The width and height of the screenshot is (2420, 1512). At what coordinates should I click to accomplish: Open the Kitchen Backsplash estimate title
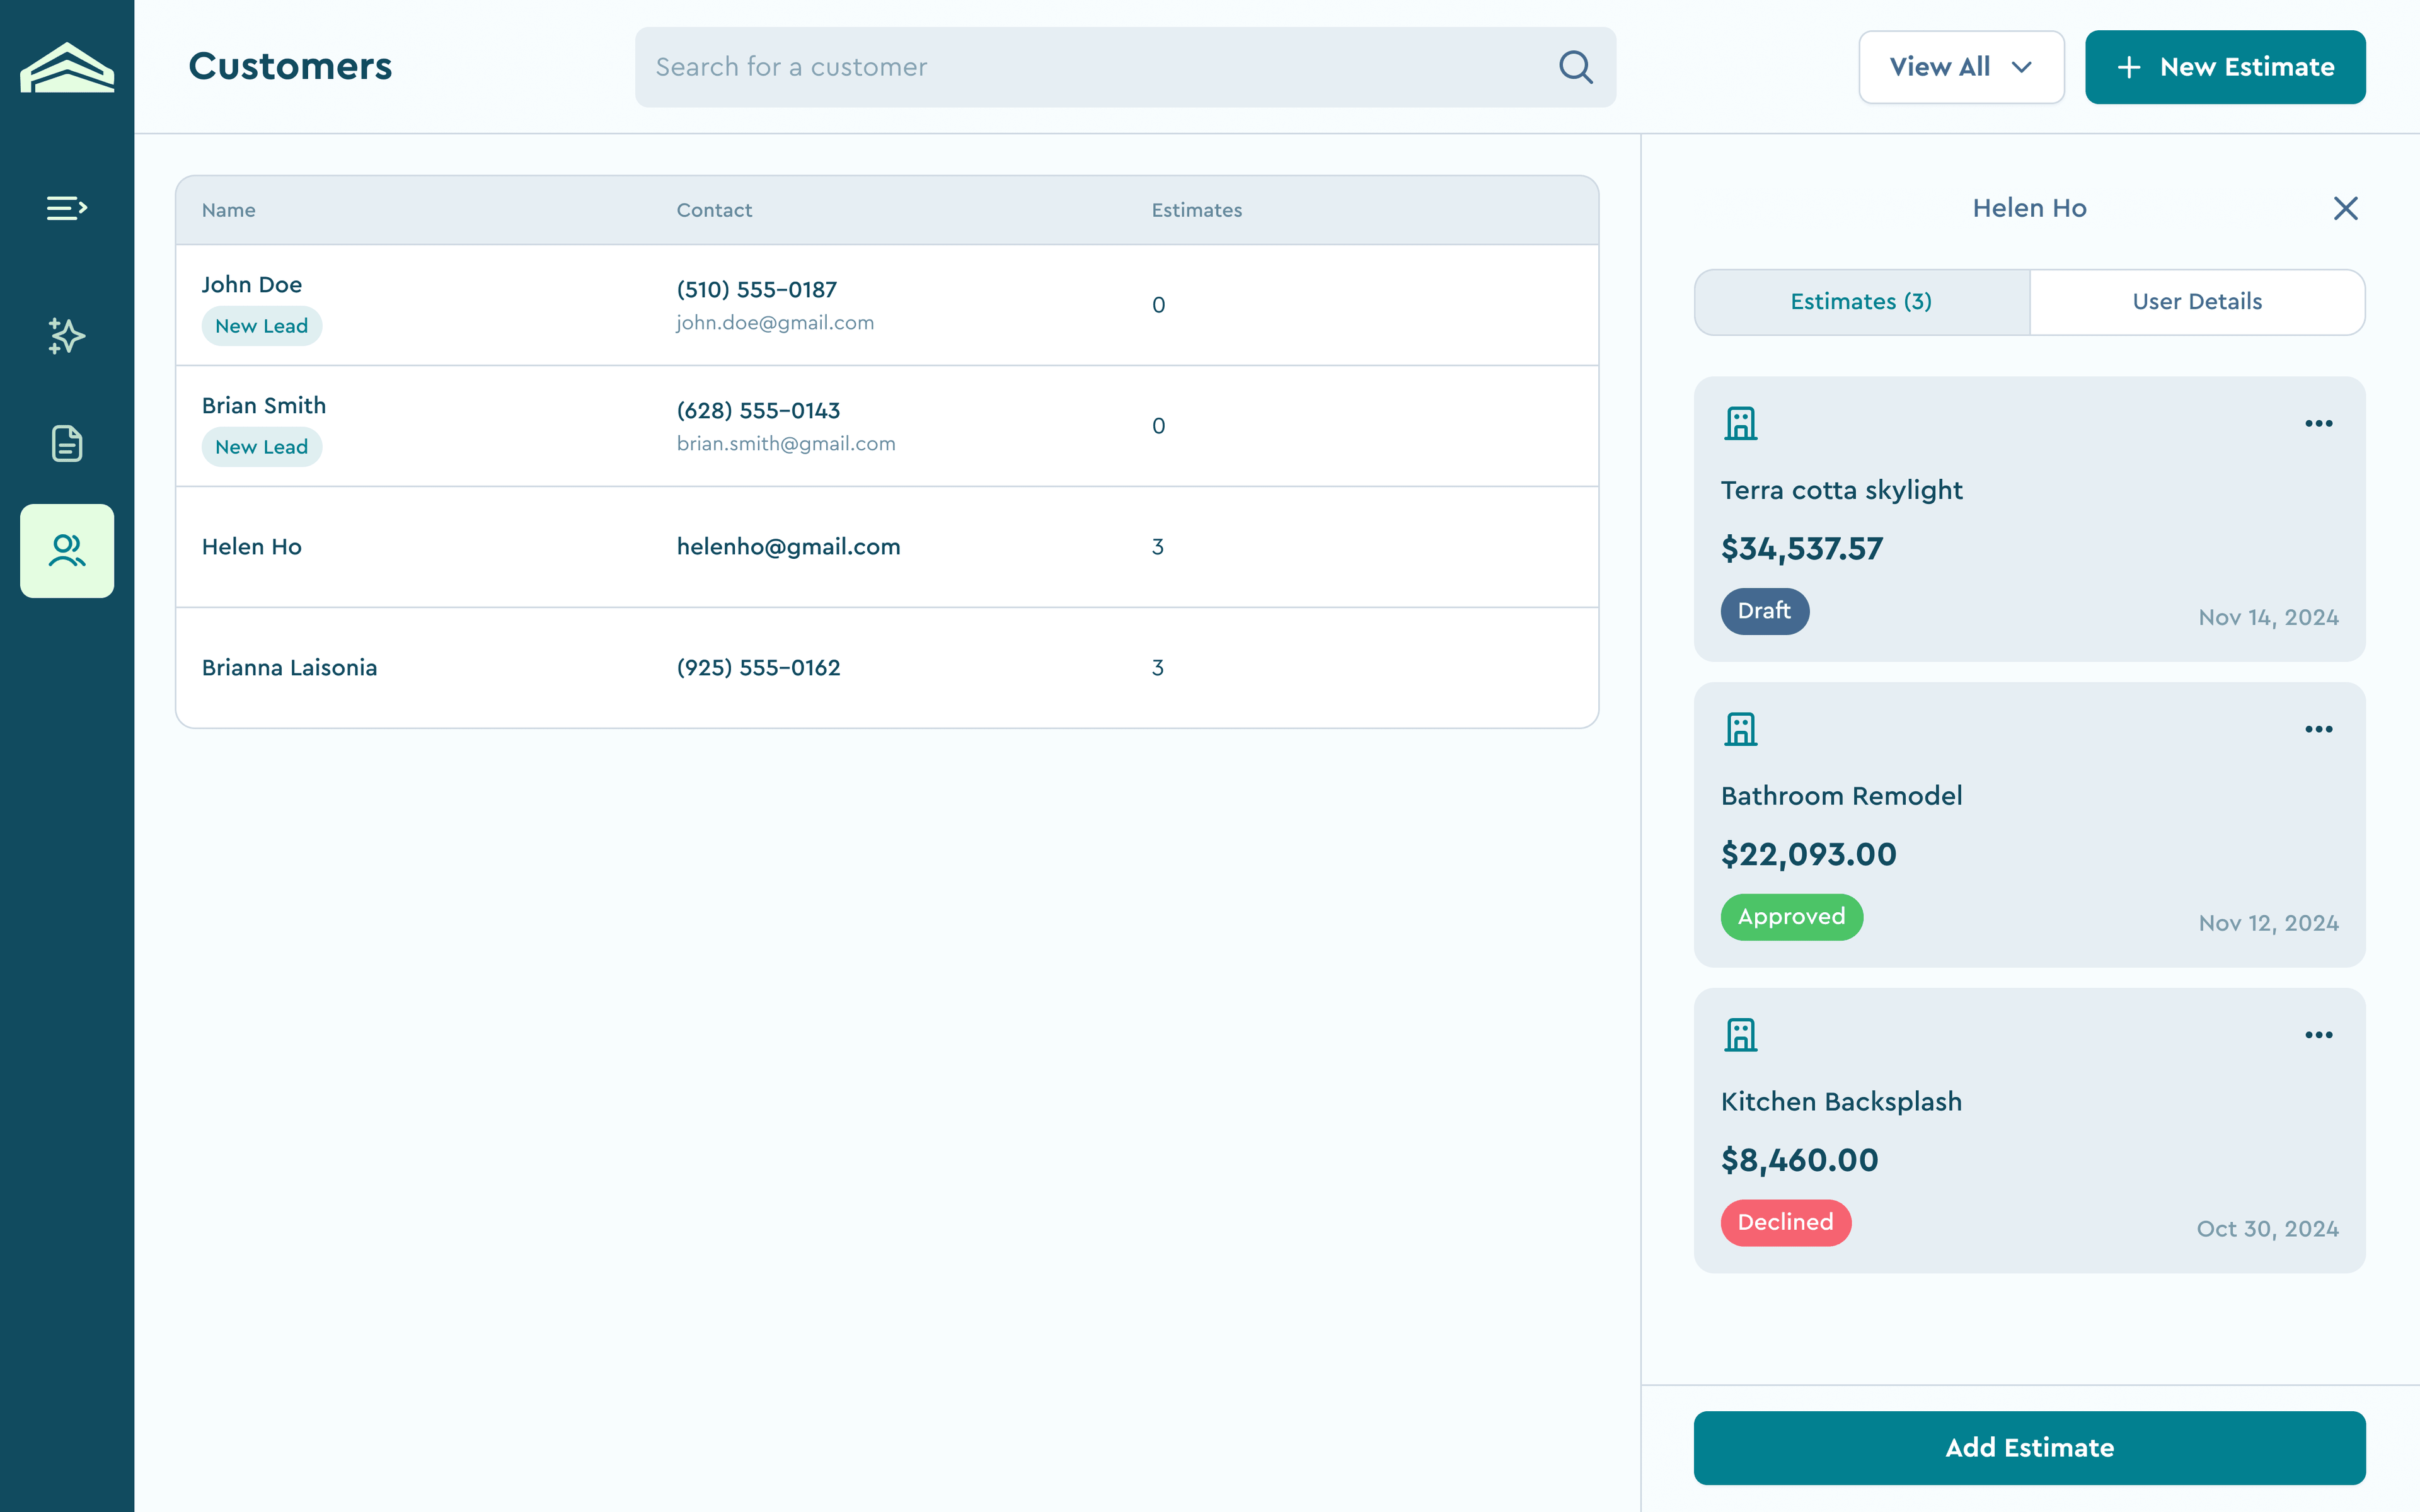click(x=1842, y=1102)
